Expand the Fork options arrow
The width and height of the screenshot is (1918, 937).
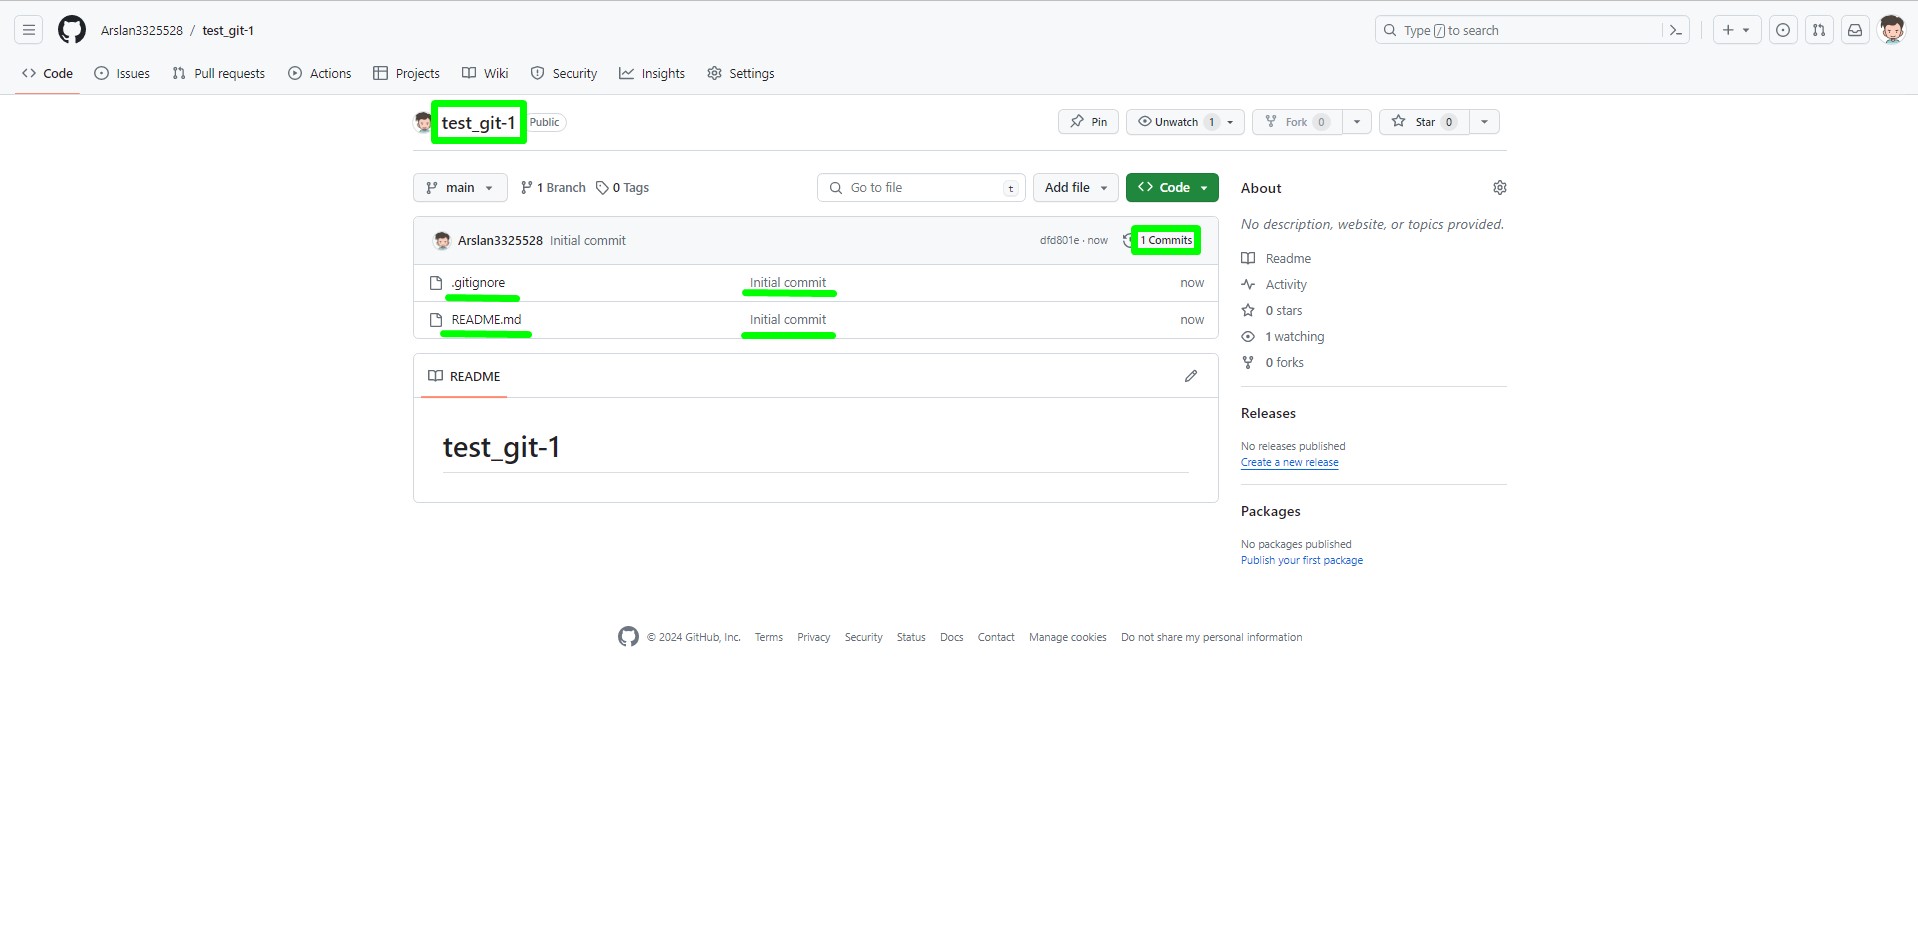1357,122
